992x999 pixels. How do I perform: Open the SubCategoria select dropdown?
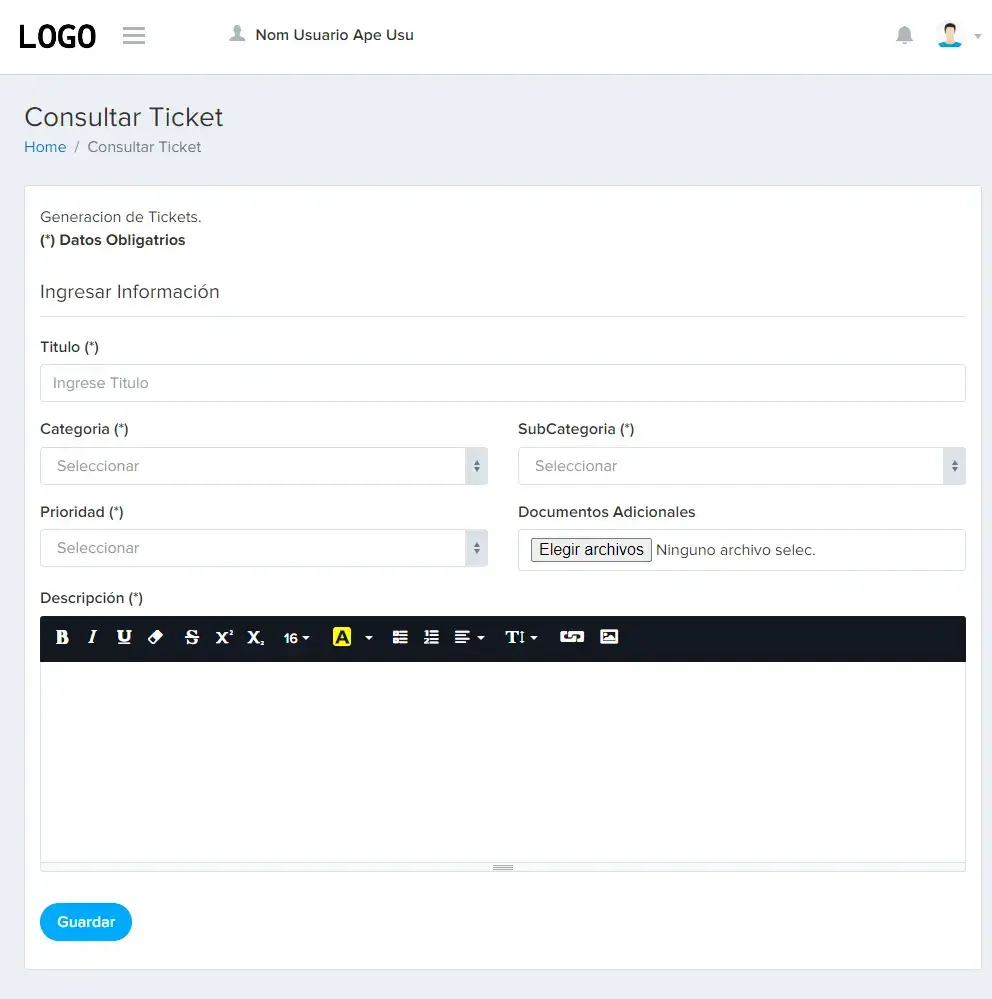click(x=742, y=466)
